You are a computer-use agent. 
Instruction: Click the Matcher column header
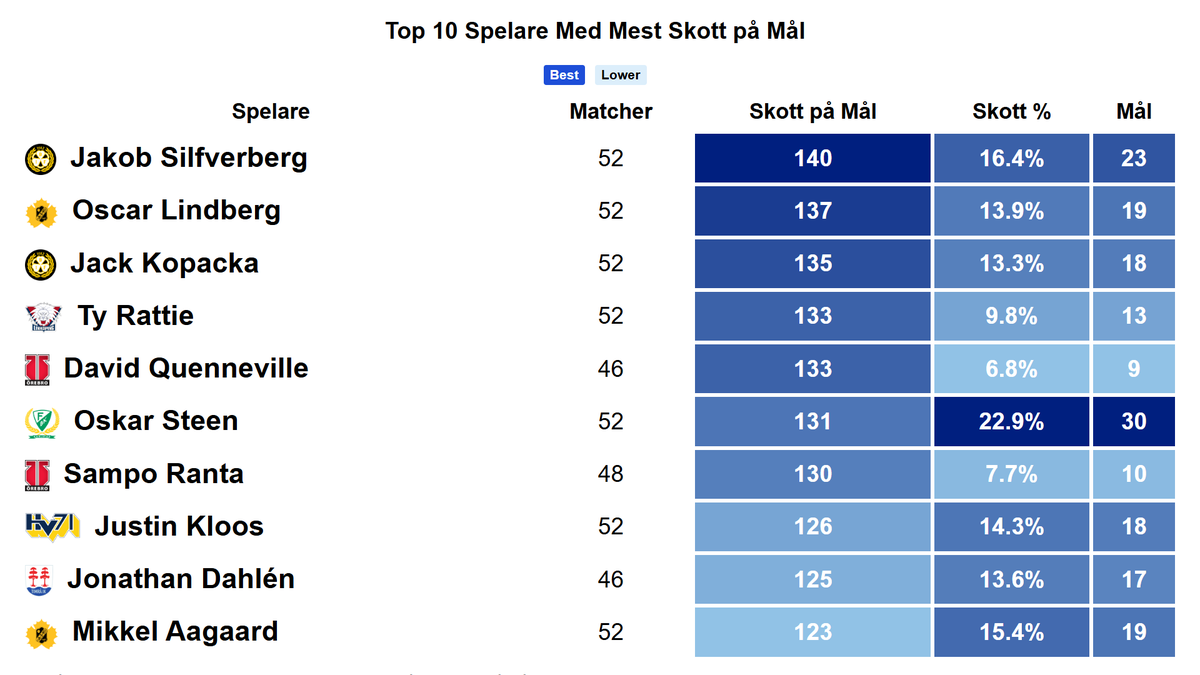click(x=611, y=112)
